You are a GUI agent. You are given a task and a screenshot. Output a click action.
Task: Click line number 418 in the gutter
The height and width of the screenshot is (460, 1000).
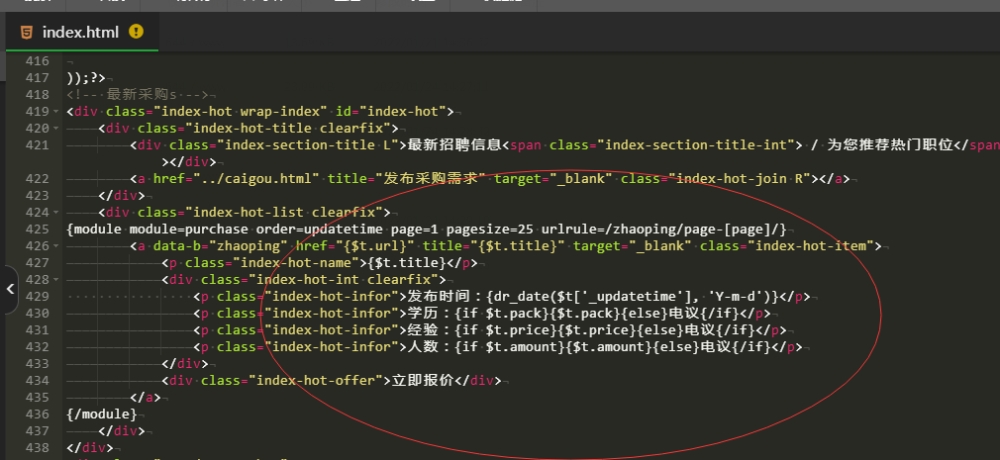coord(37,94)
